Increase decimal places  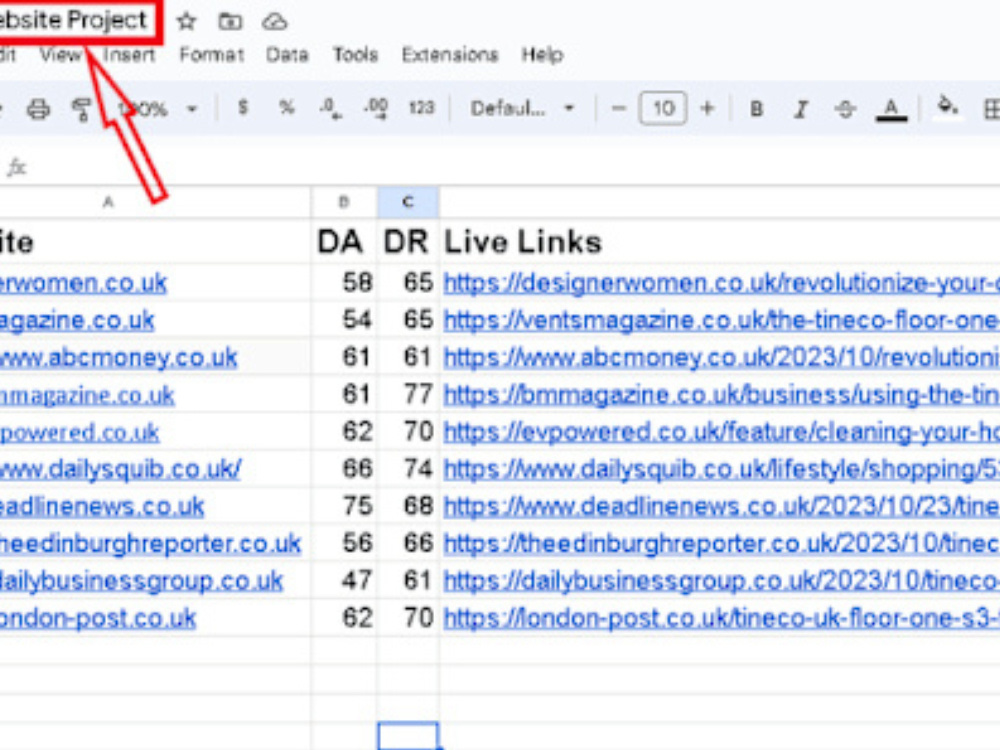(376, 108)
